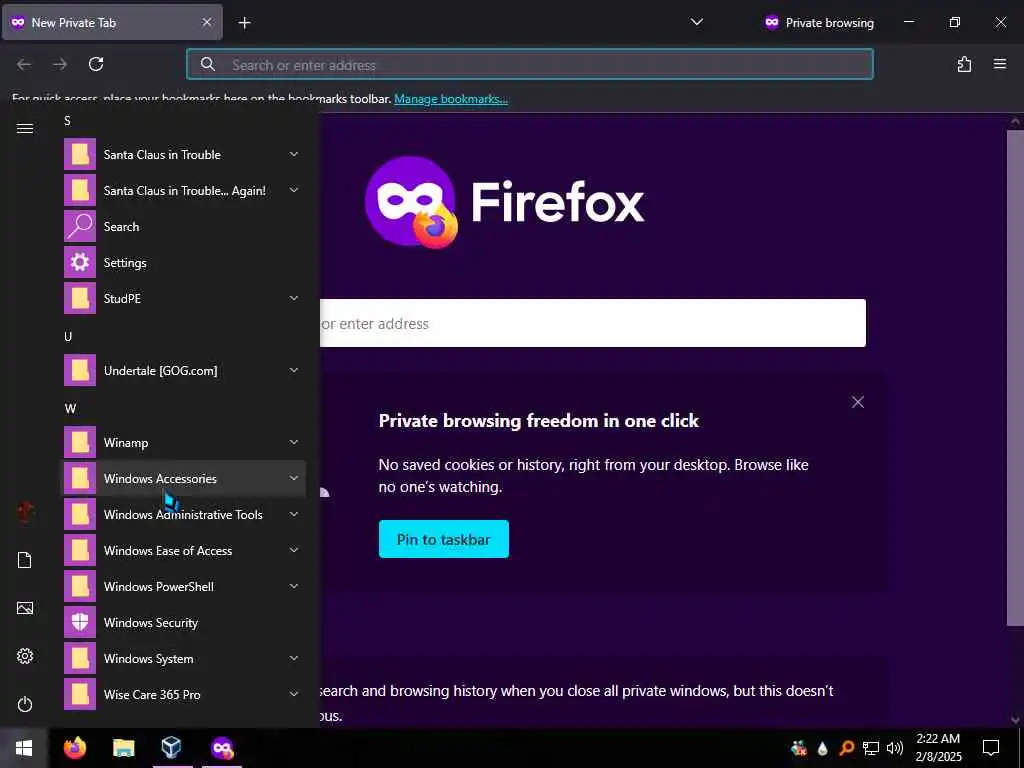1024x768 pixels.
Task: Expand the StudPE folder chevron
Action: (294, 298)
